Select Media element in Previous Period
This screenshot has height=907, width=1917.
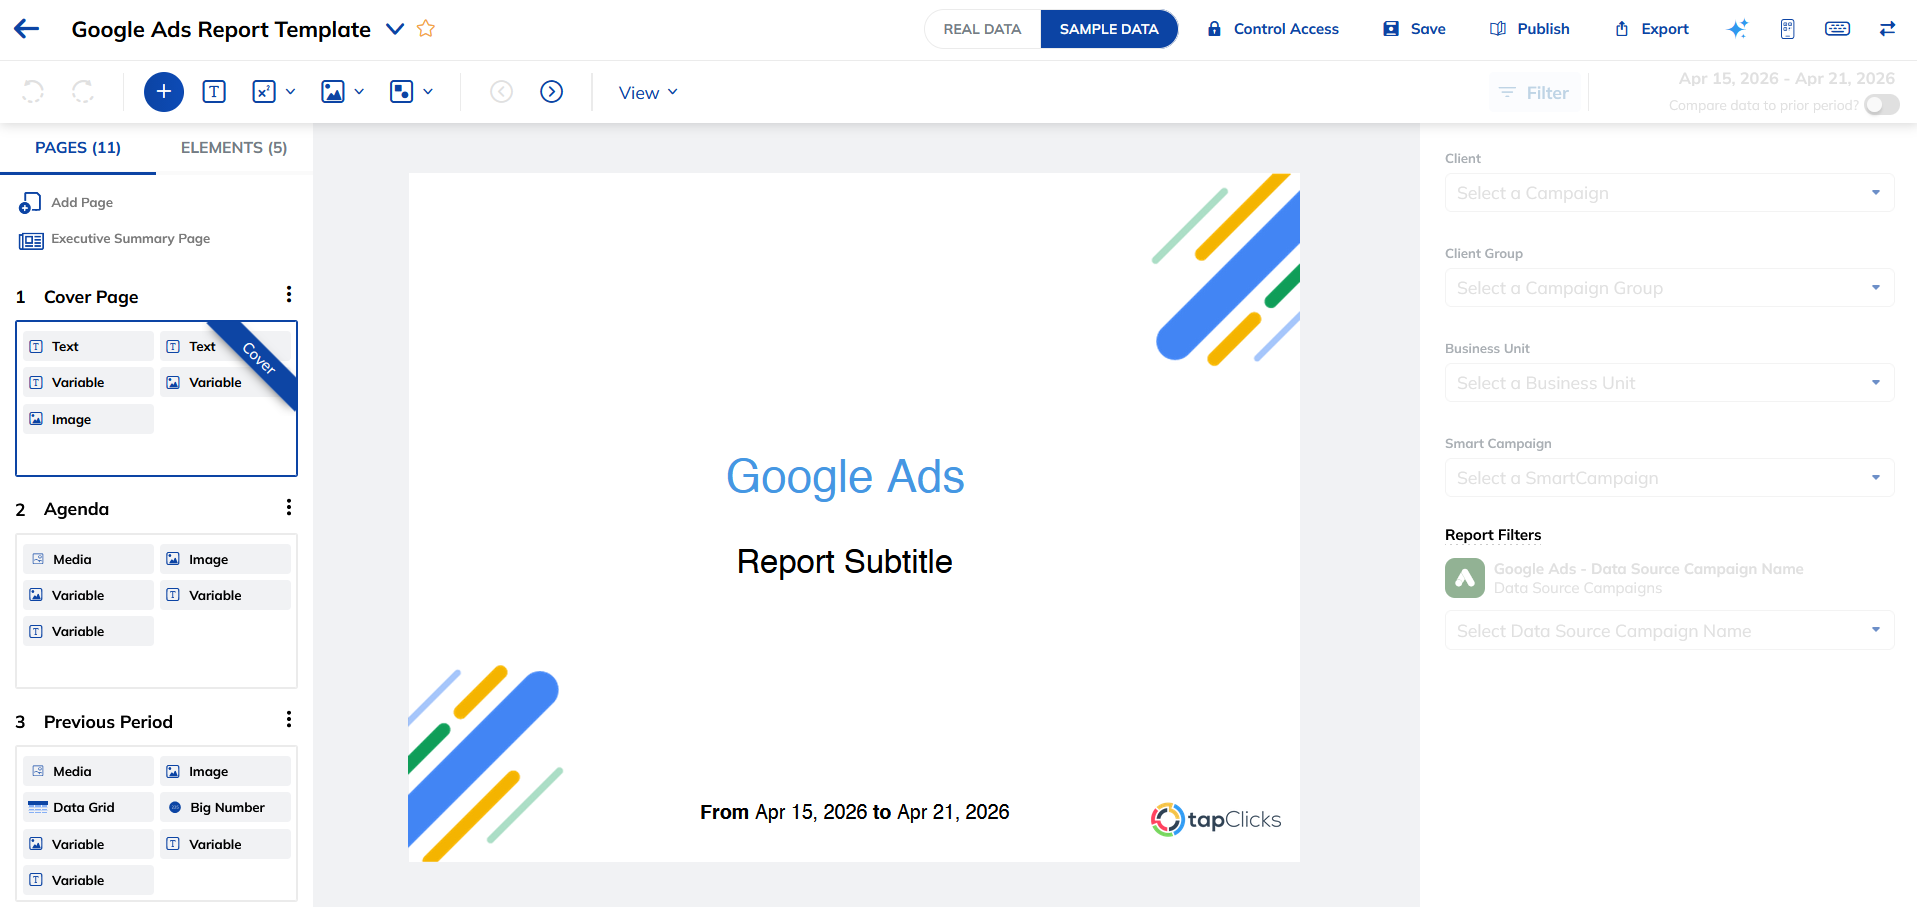coord(88,771)
